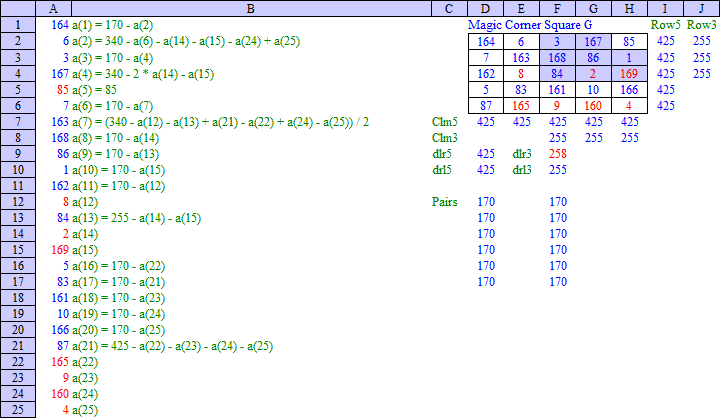Click formula starting 'a(21) = 425 - a(22)'

(x=172, y=346)
